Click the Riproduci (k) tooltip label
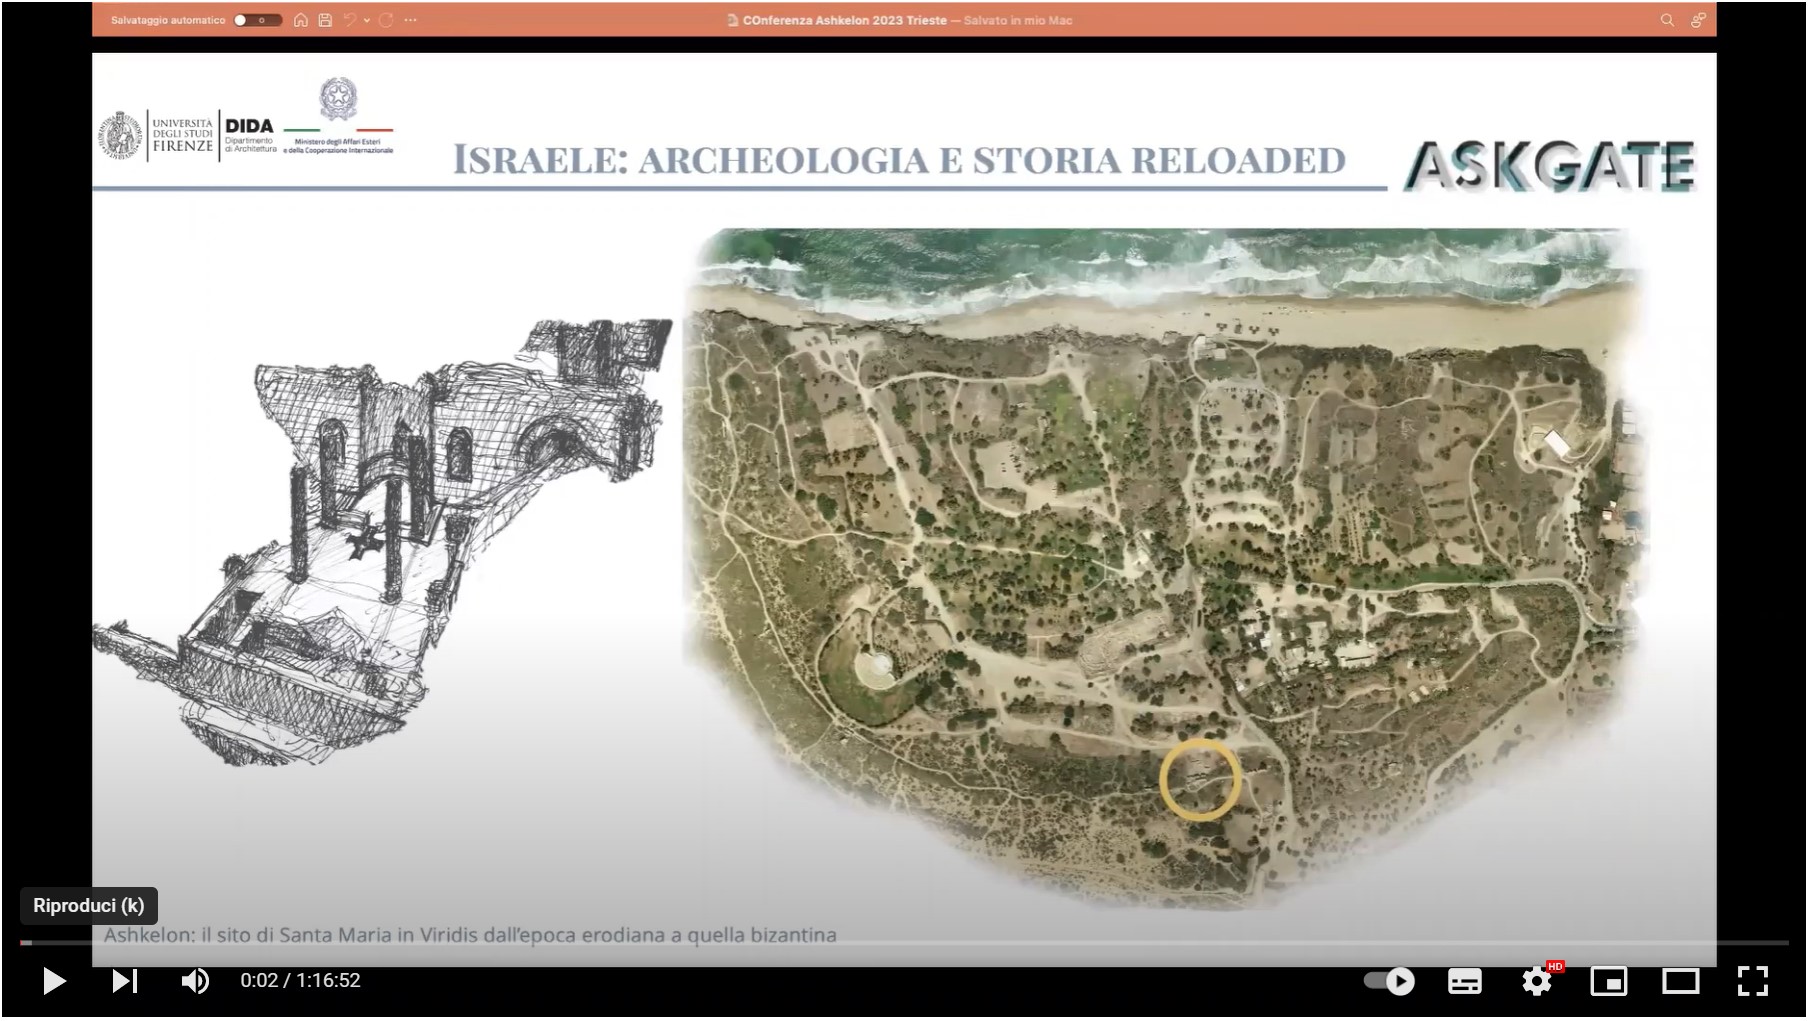The width and height of the screenshot is (1810, 1021). [89, 906]
